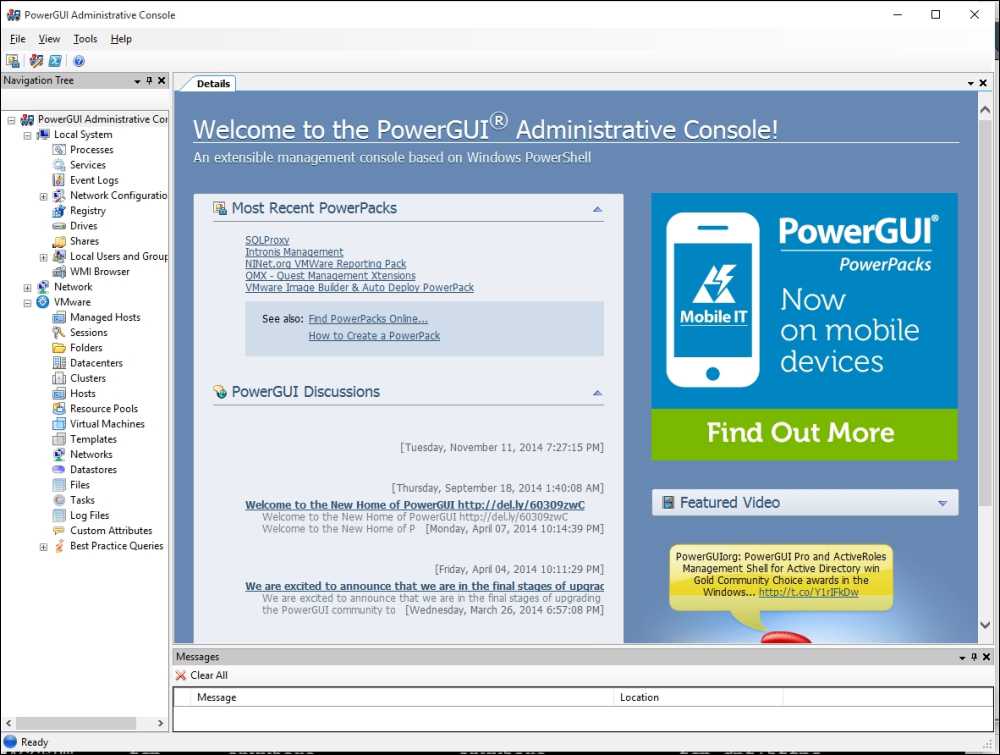Open the Intronis Management link

294,252
